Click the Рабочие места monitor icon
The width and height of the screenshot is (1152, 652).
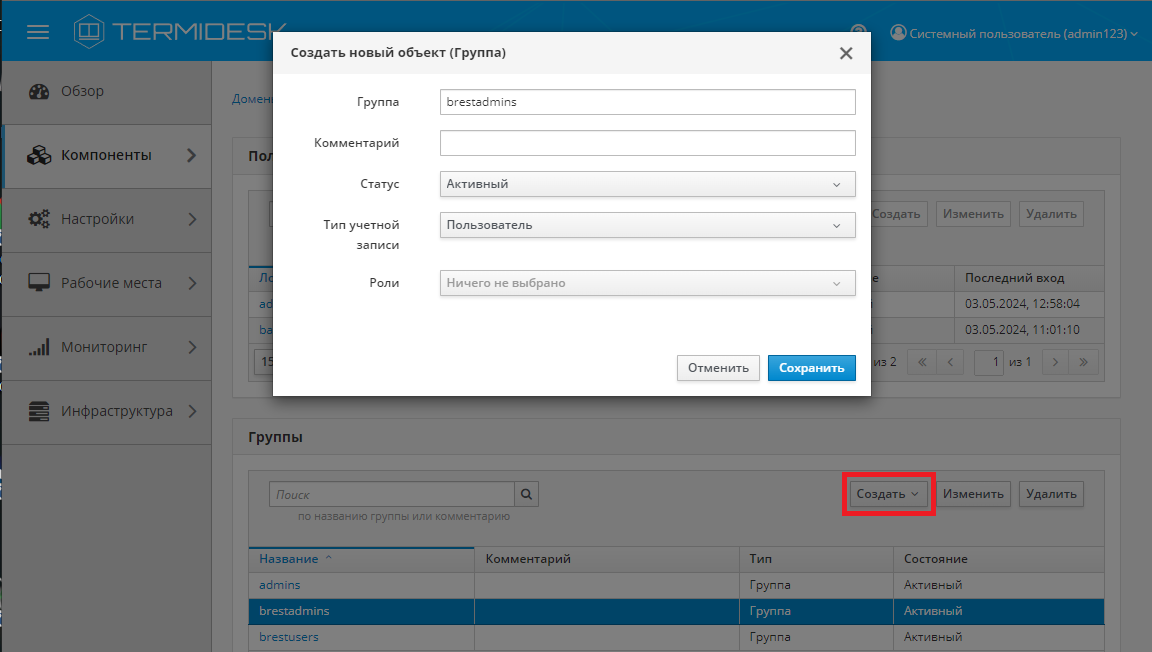(x=39, y=283)
